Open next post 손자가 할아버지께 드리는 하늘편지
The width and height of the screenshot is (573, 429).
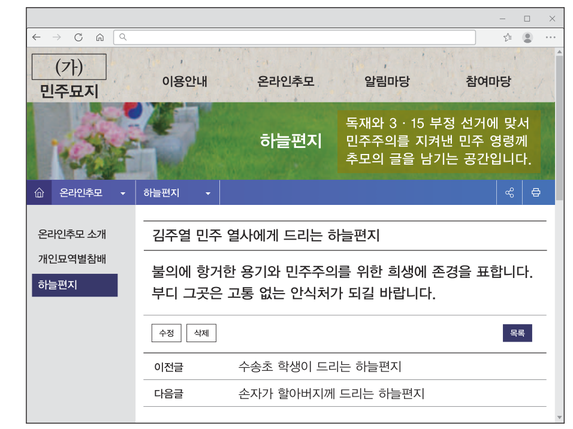click(331, 394)
